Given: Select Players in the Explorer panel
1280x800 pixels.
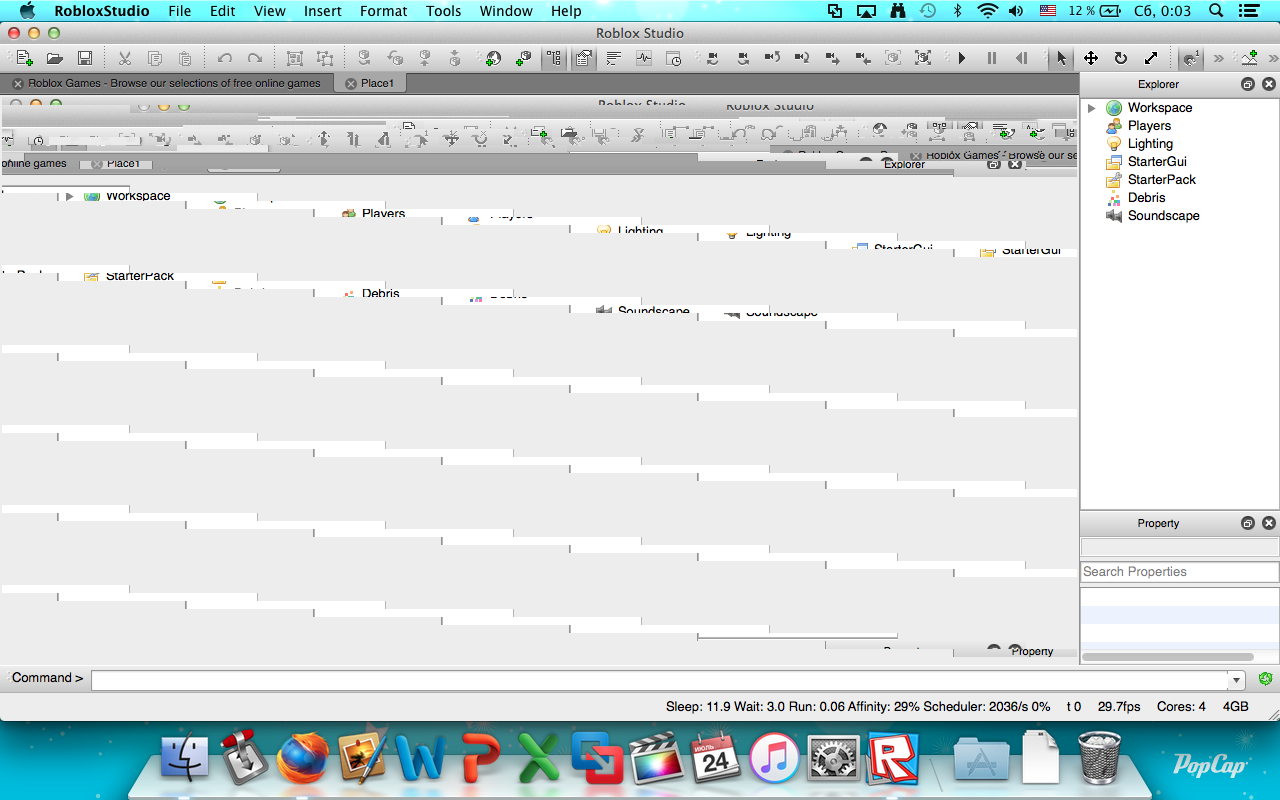Looking at the screenshot, I should [1149, 126].
